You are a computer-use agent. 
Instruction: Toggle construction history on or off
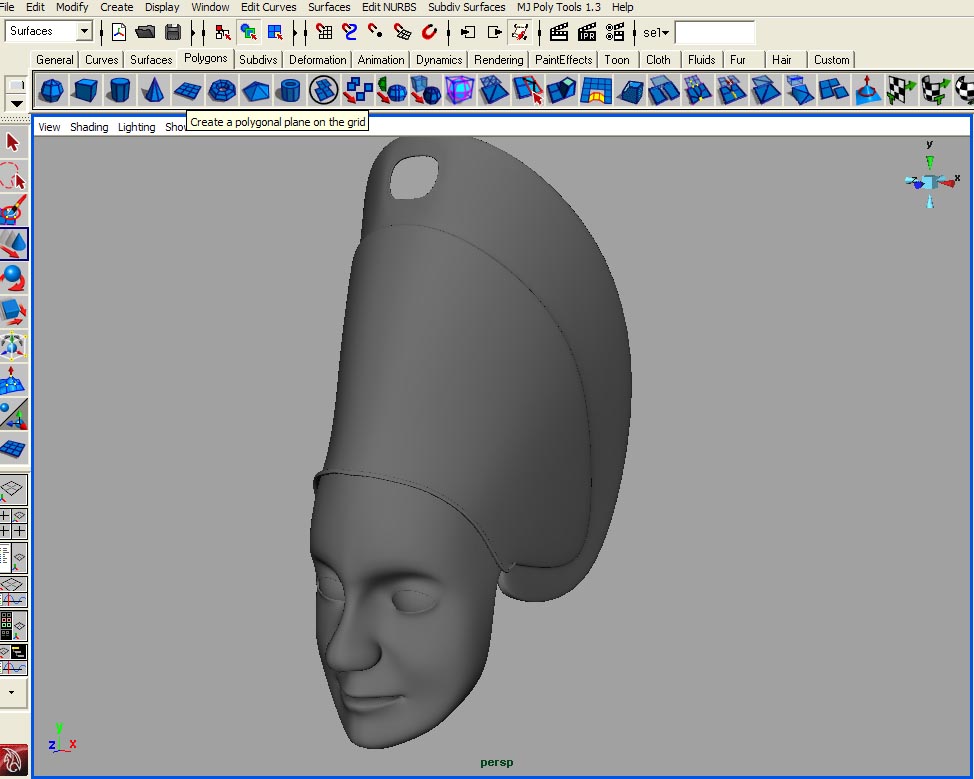click(520, 32)
